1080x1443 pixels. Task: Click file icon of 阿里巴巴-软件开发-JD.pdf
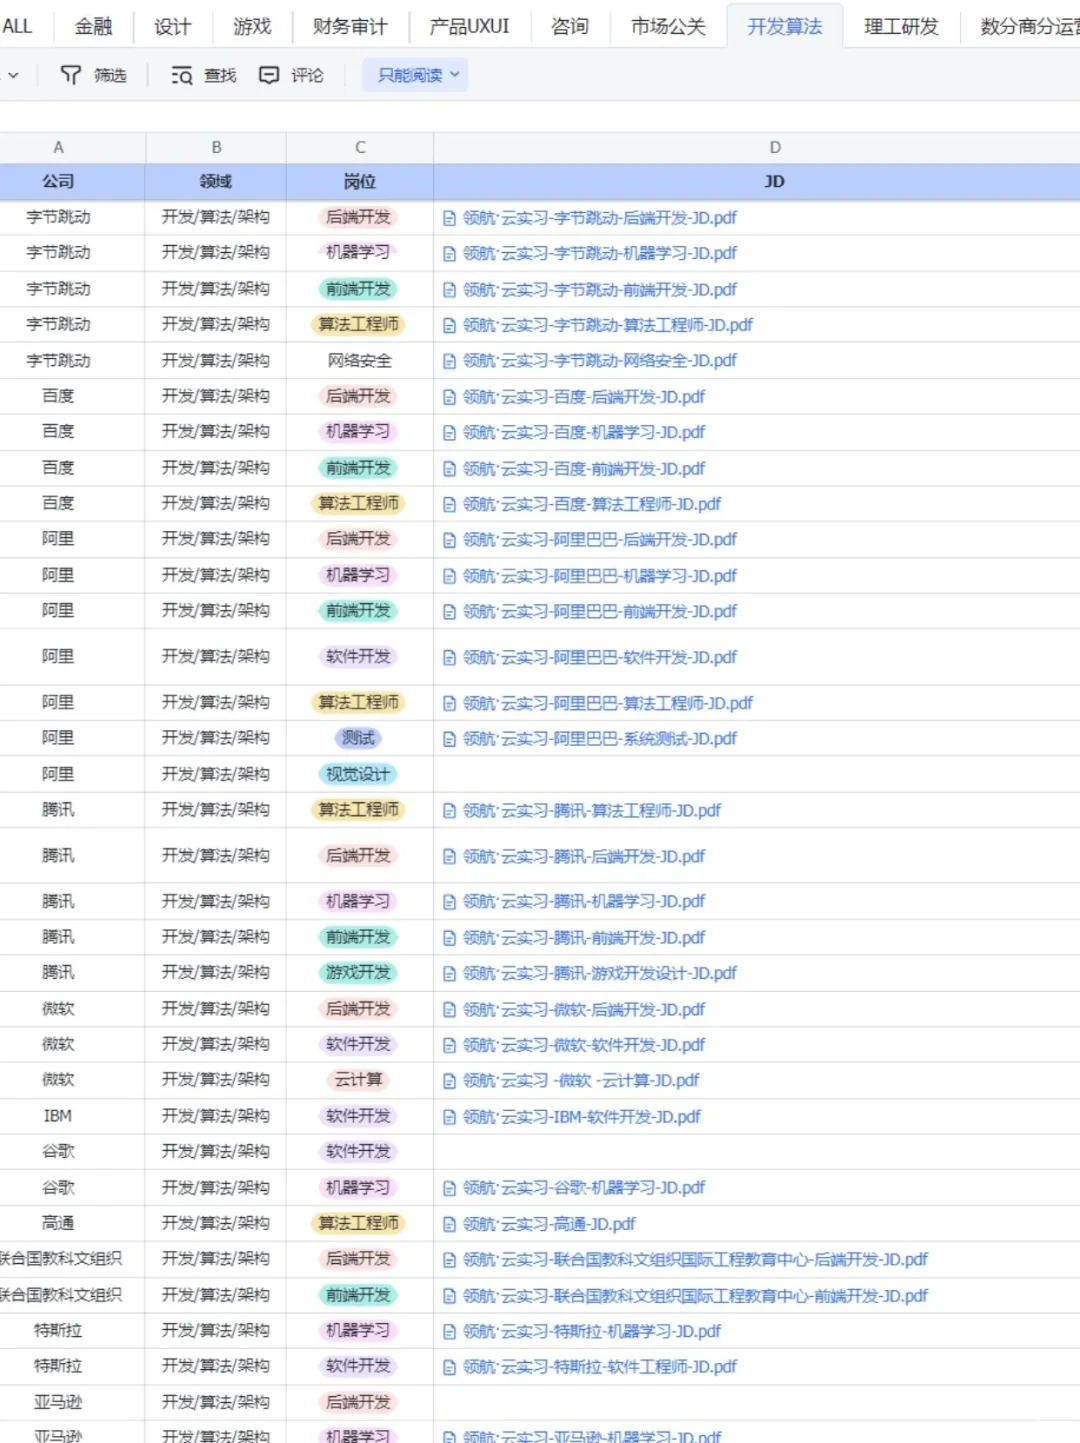point(449,658)
